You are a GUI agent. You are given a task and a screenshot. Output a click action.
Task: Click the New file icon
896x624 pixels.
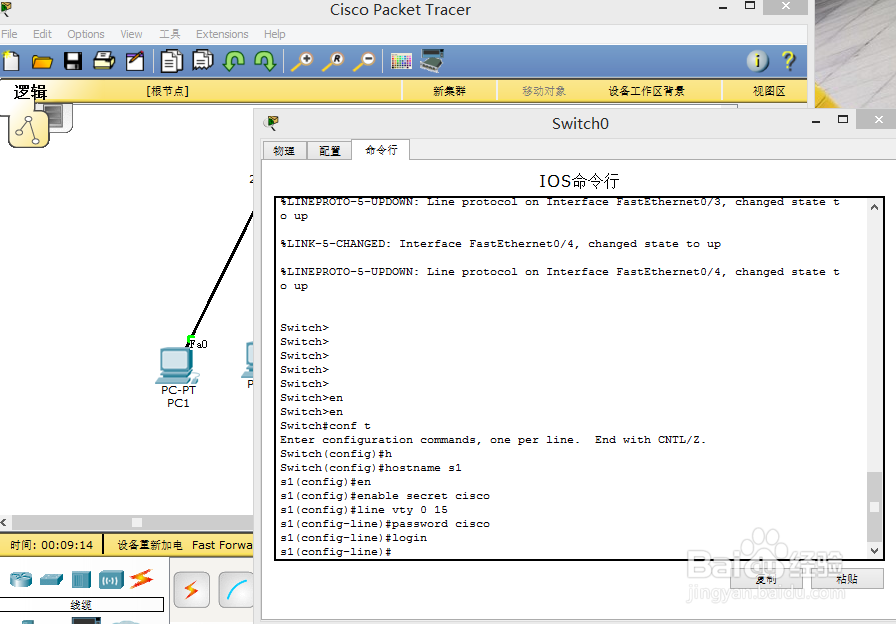click(x=11, y=61)
